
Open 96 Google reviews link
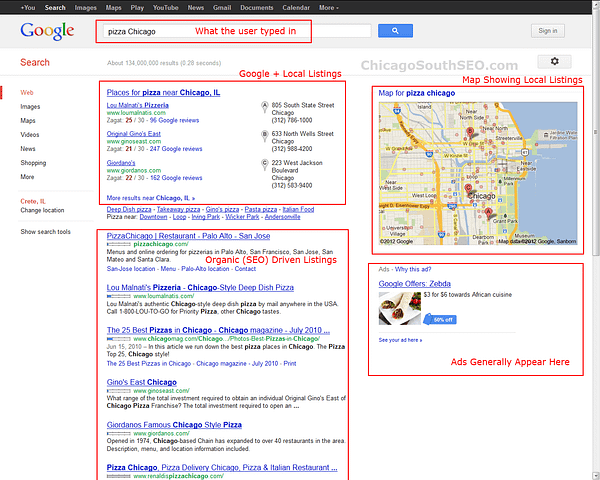pyautogui.click(x=174, y=120)
